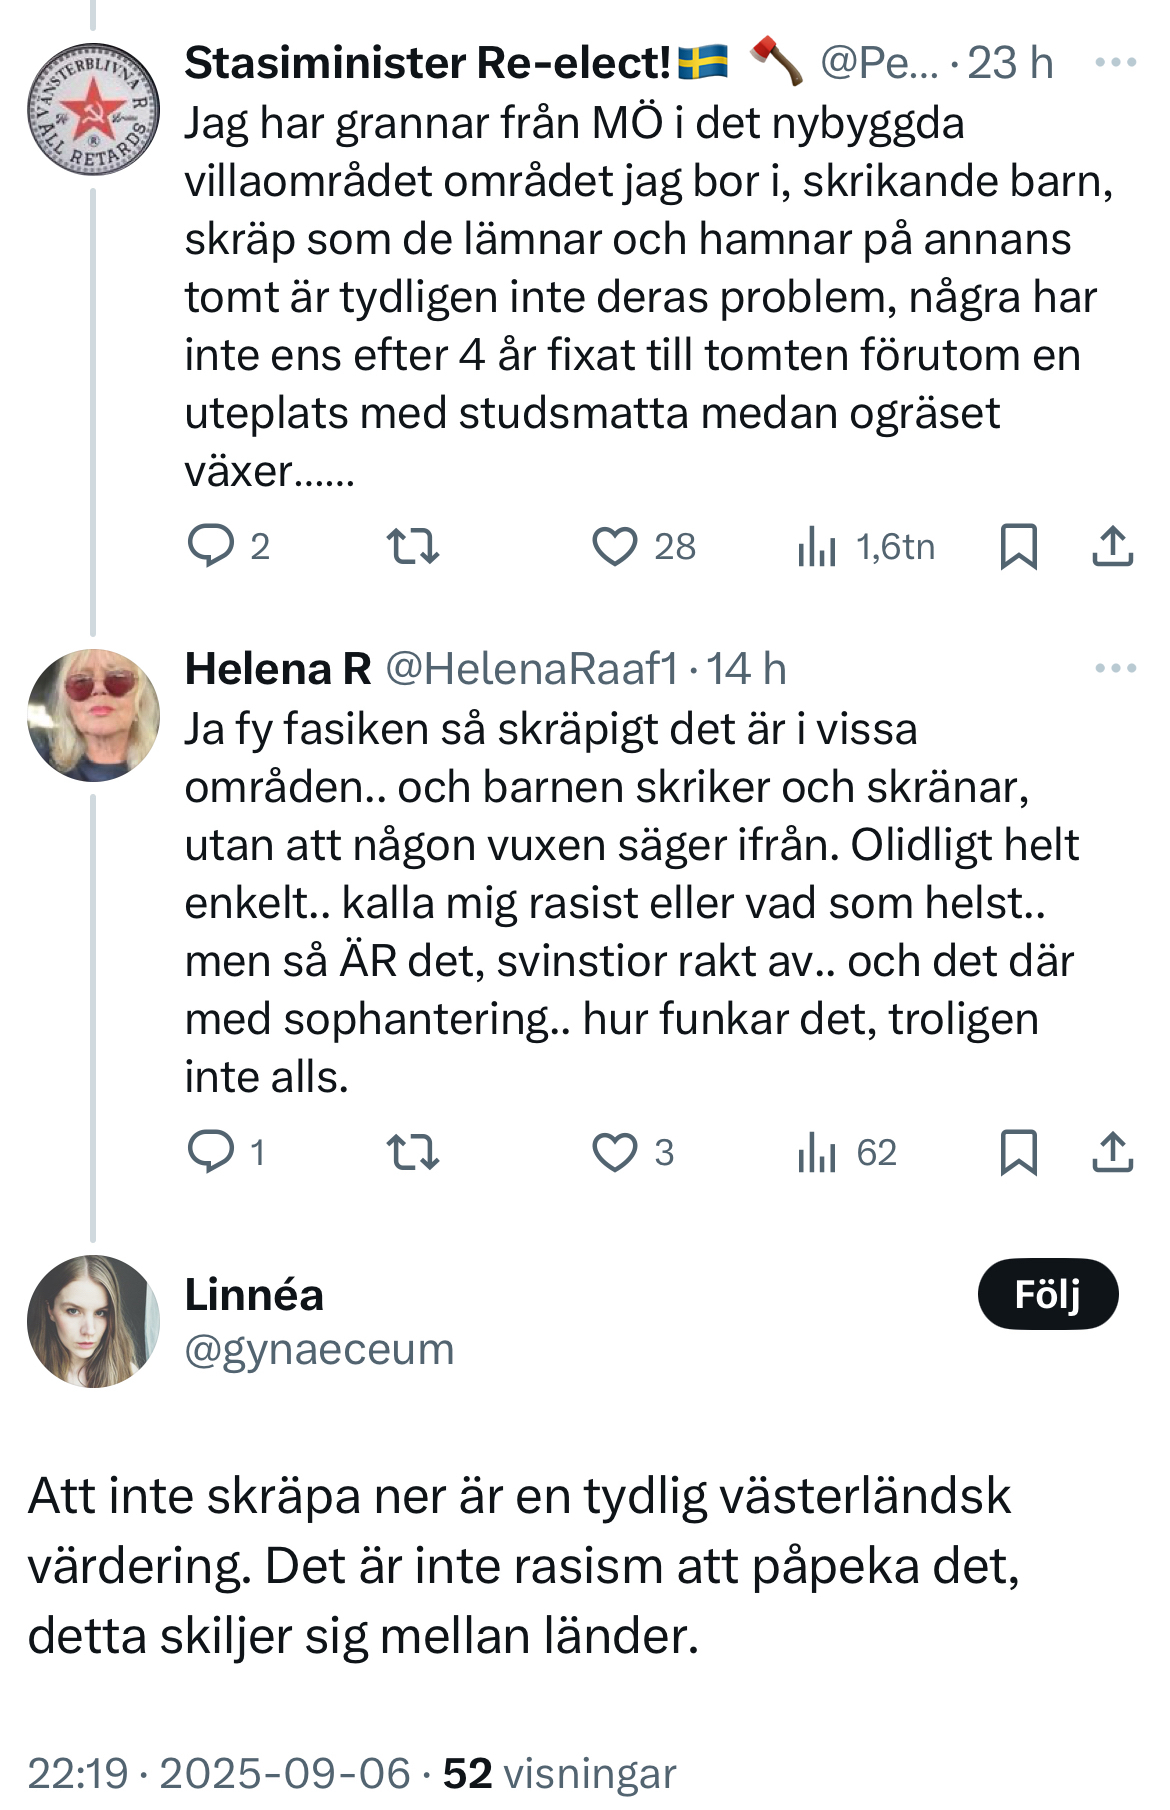Open Linnéa's profile picture

coord(93,1321)
